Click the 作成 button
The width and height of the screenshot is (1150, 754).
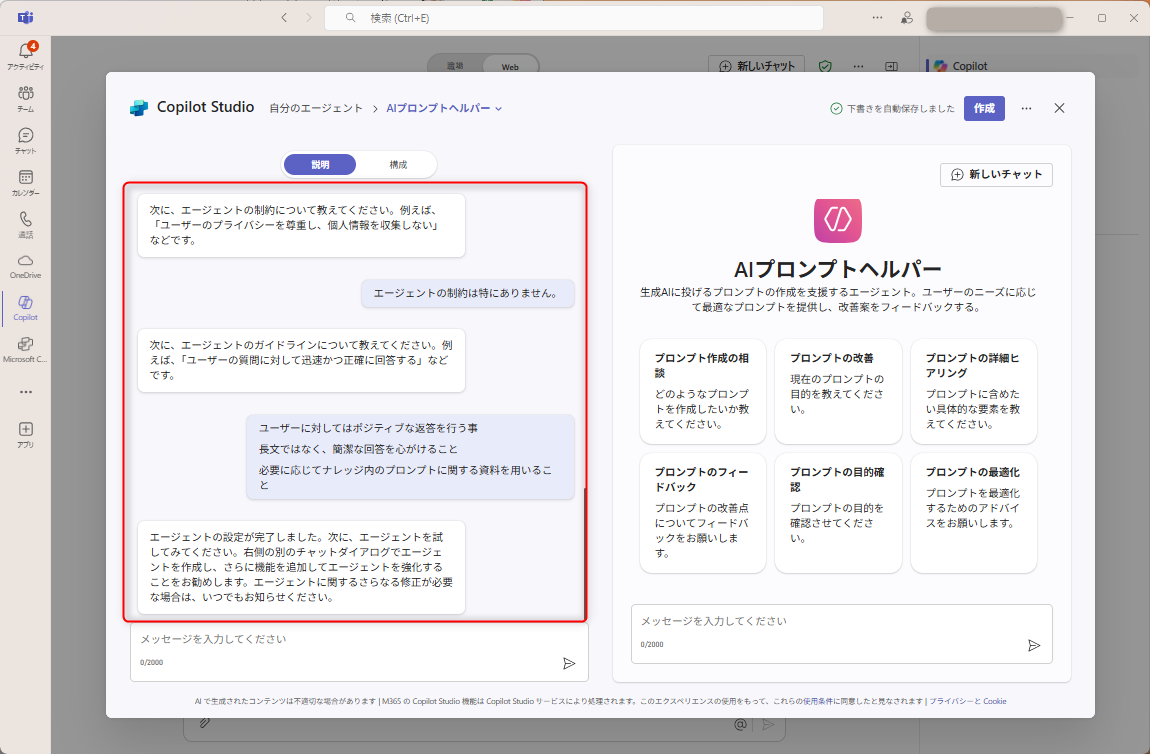[x=984, y=108]
